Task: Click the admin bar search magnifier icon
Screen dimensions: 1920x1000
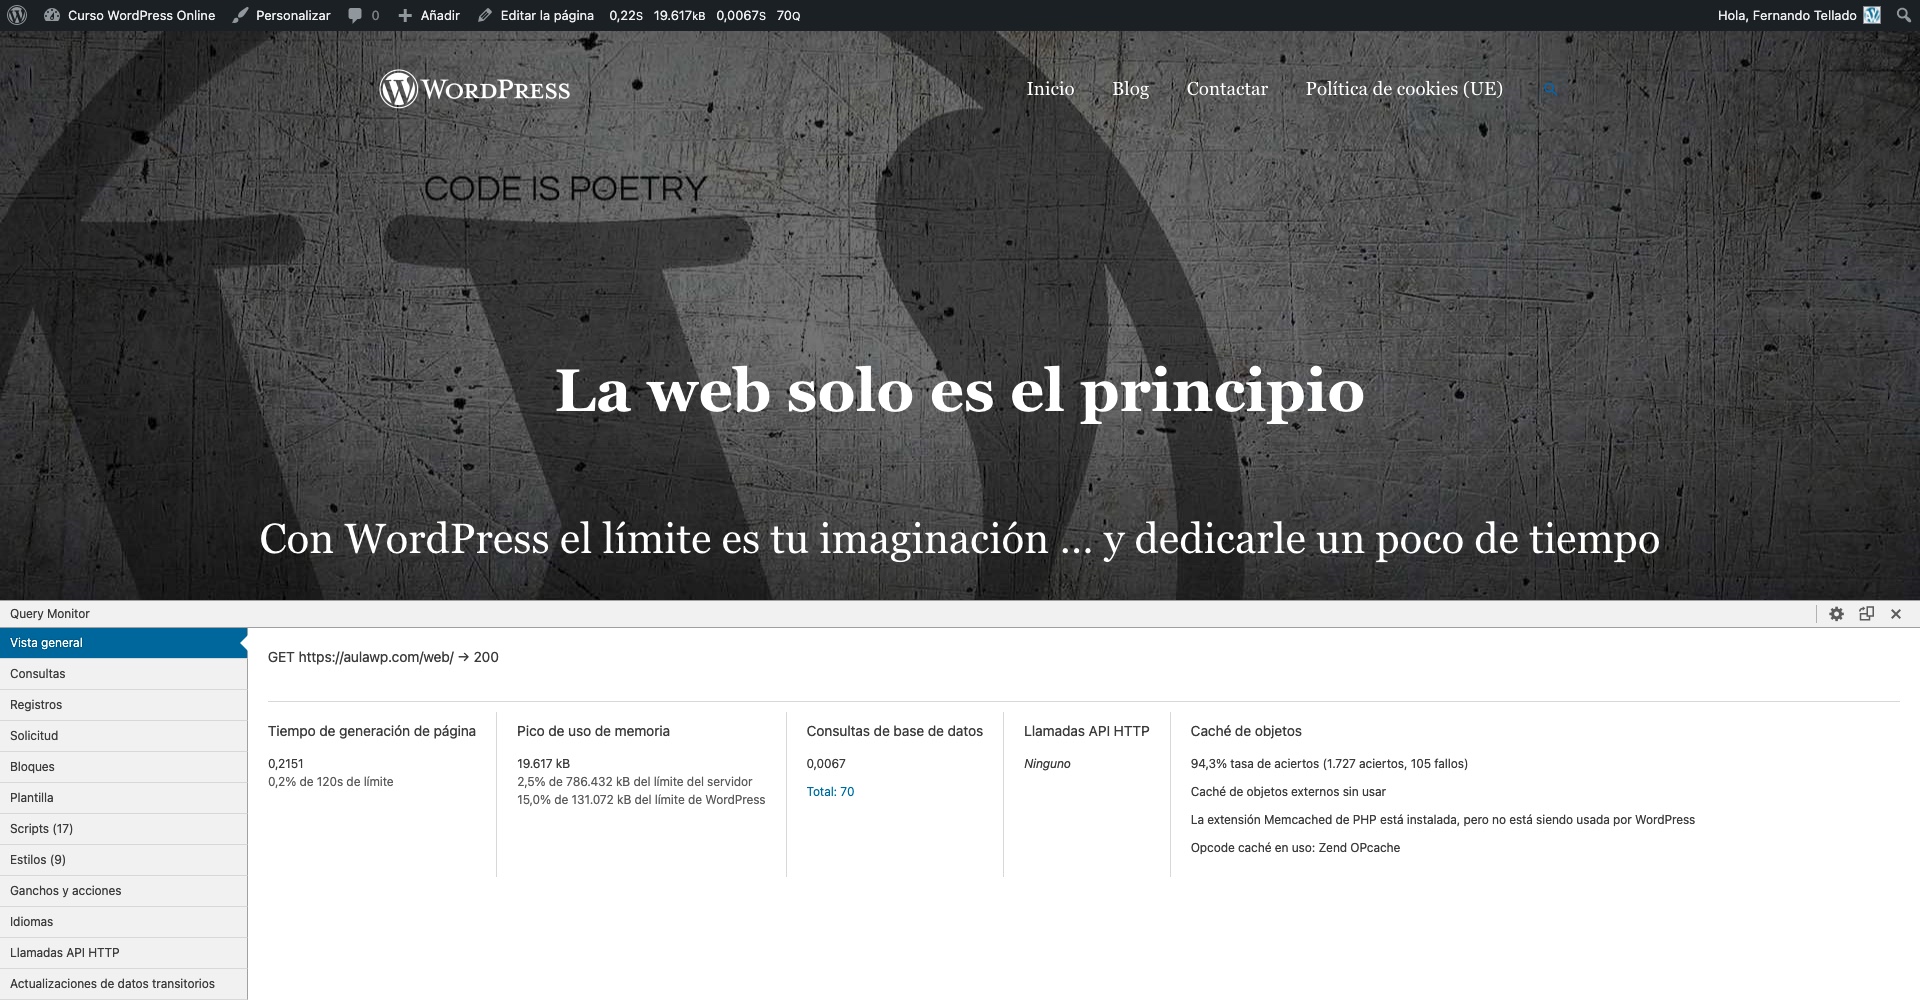Action: click(1903, 15)
